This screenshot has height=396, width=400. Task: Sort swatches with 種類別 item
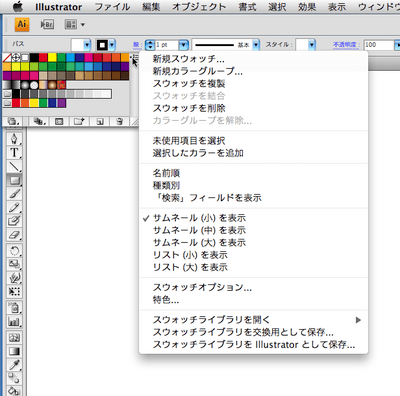click(254, 185)
